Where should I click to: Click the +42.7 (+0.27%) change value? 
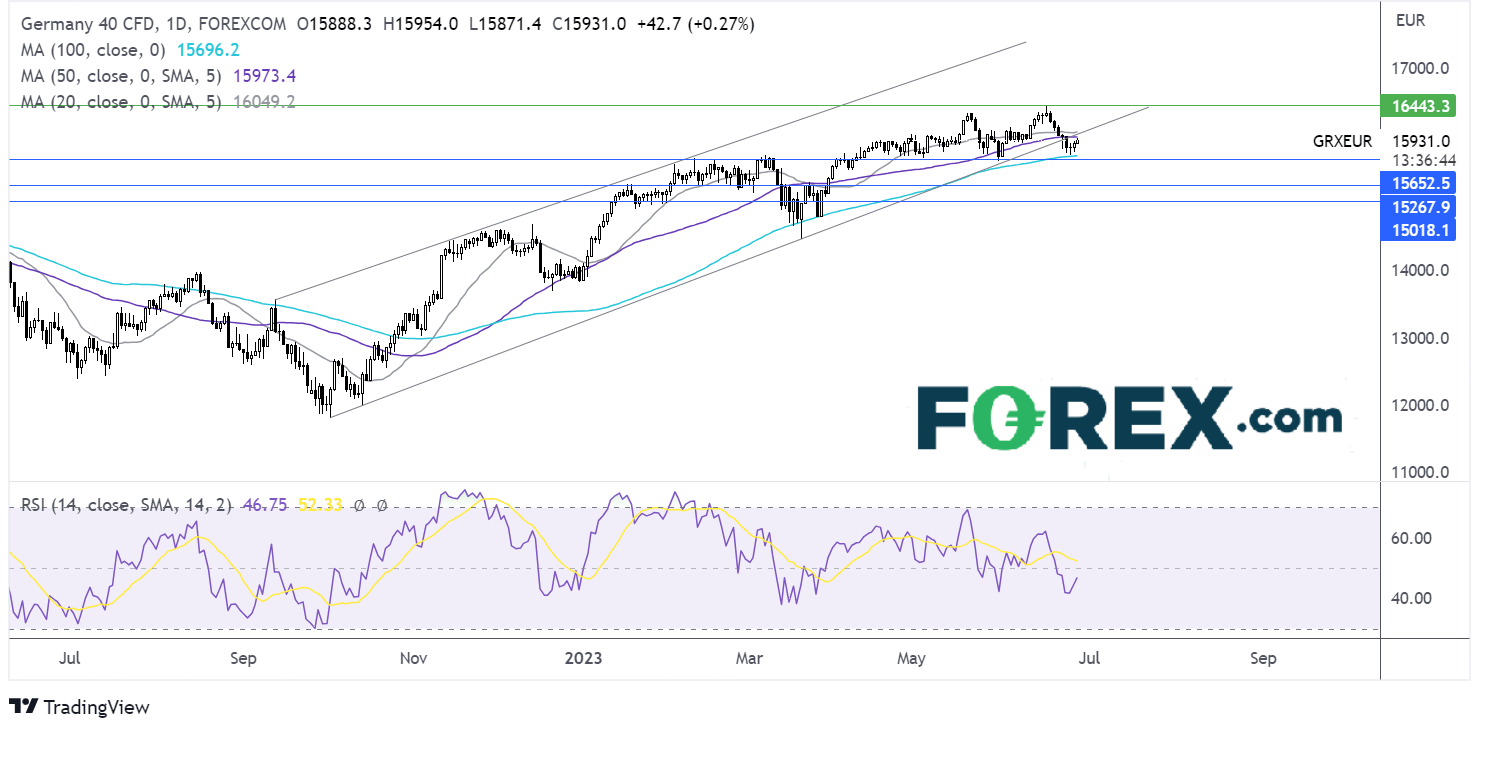click(697, 24)
